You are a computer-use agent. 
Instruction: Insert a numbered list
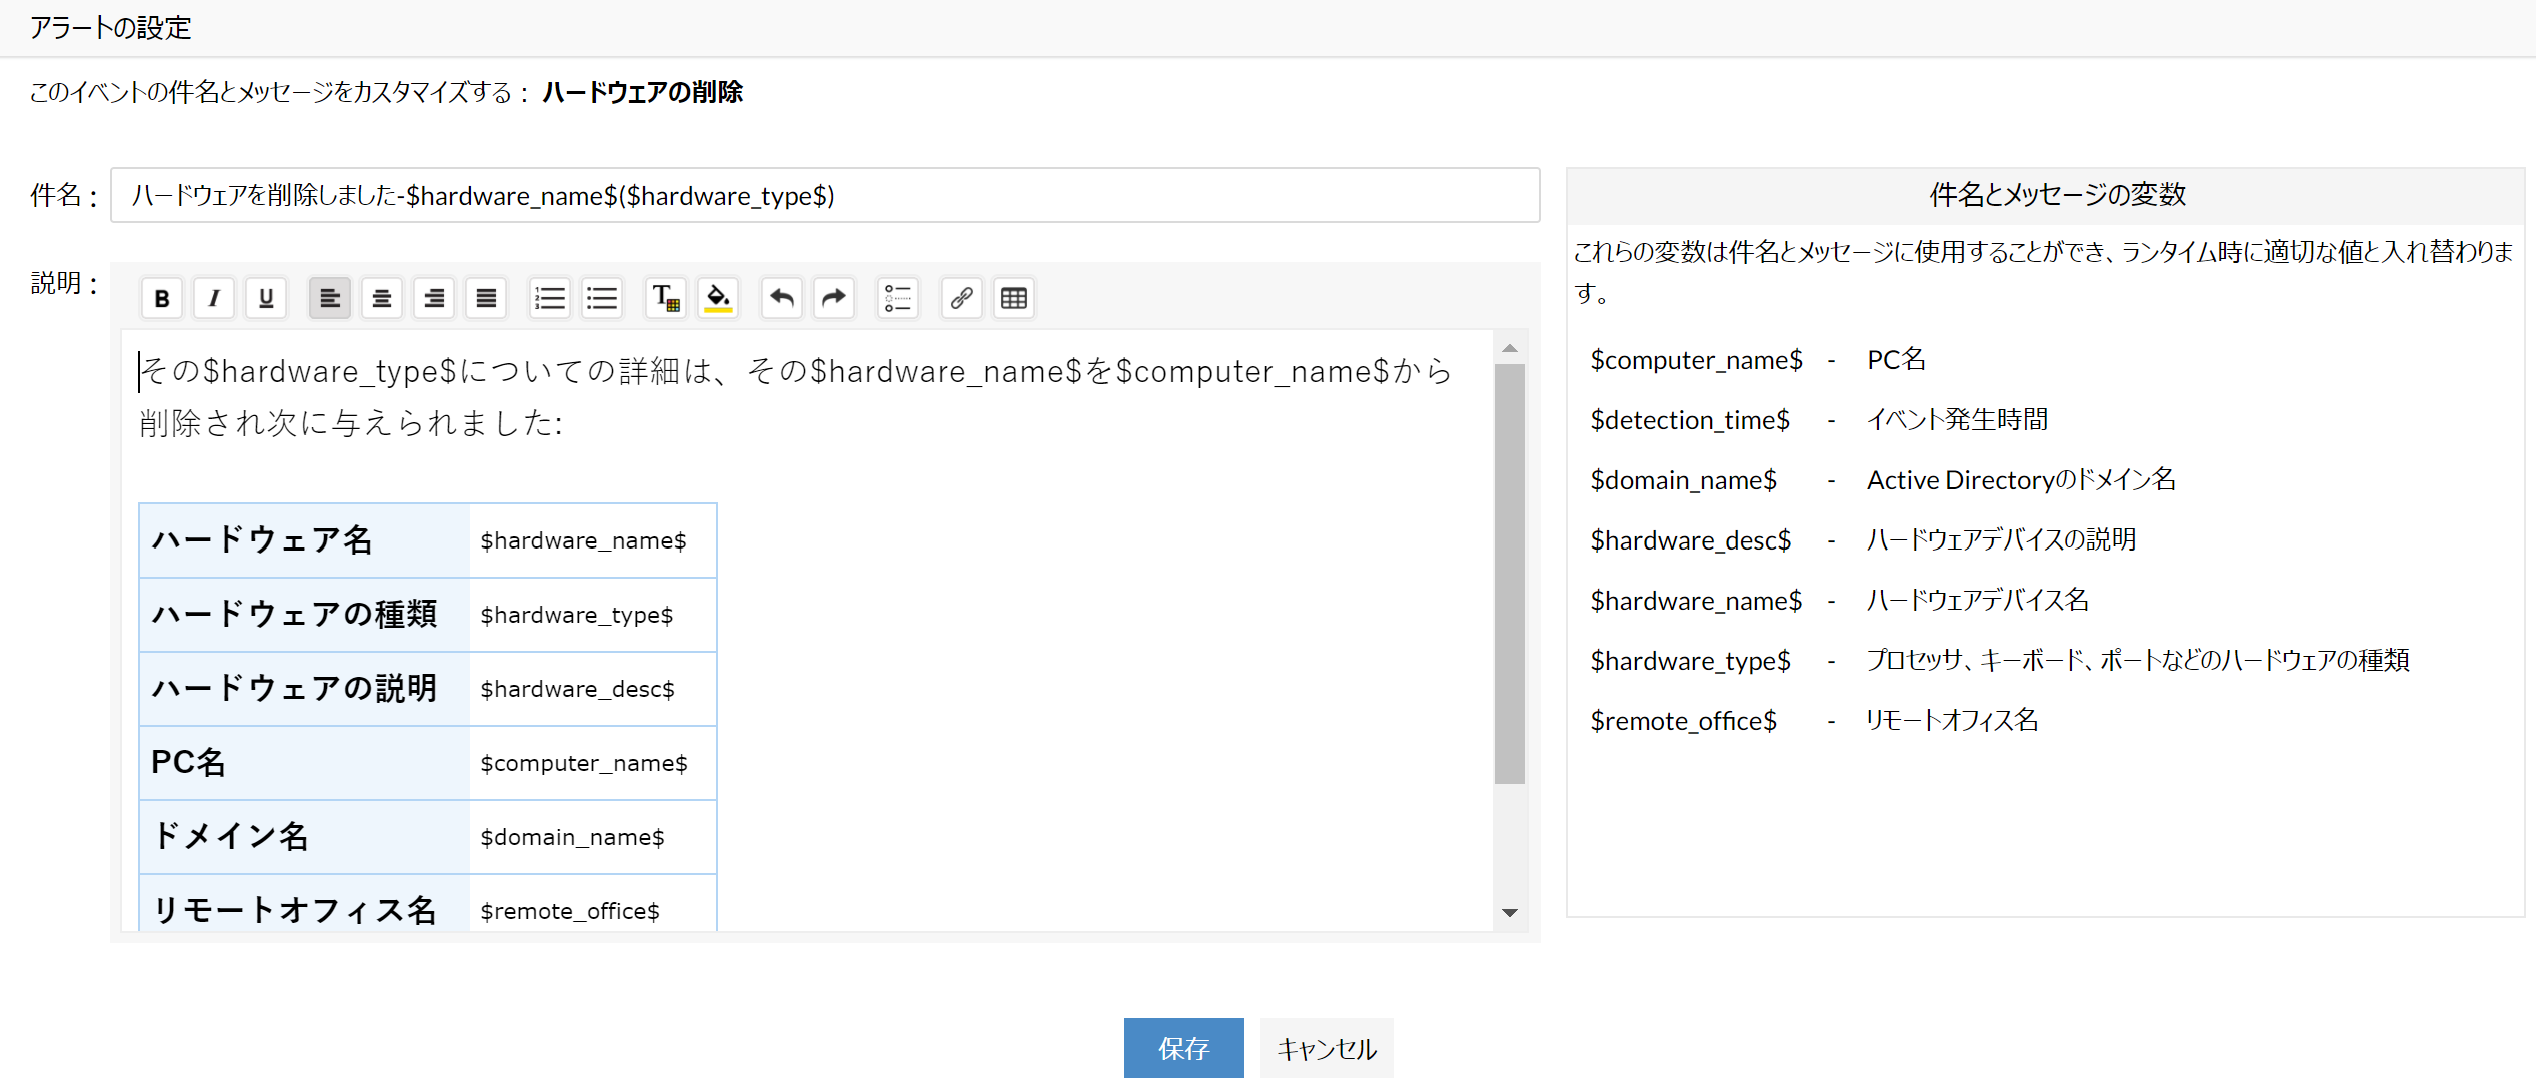click(x=550, y=298)
